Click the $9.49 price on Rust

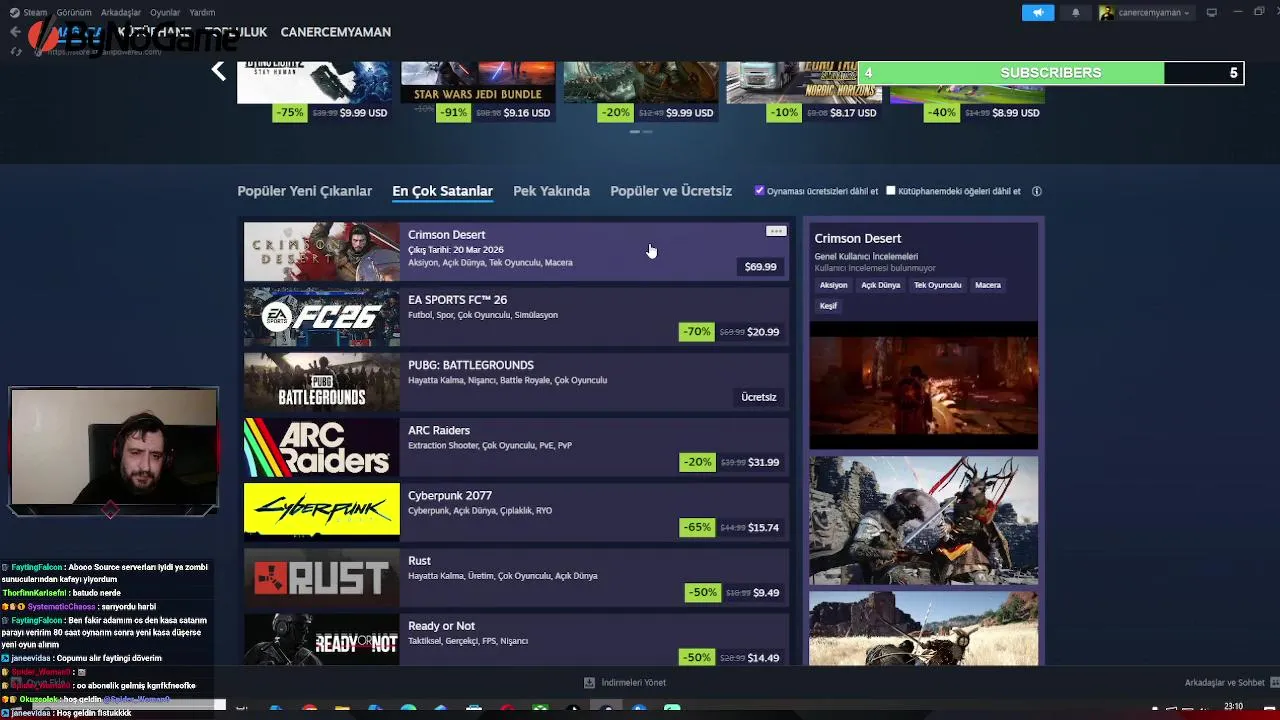[x=766, y=592]
